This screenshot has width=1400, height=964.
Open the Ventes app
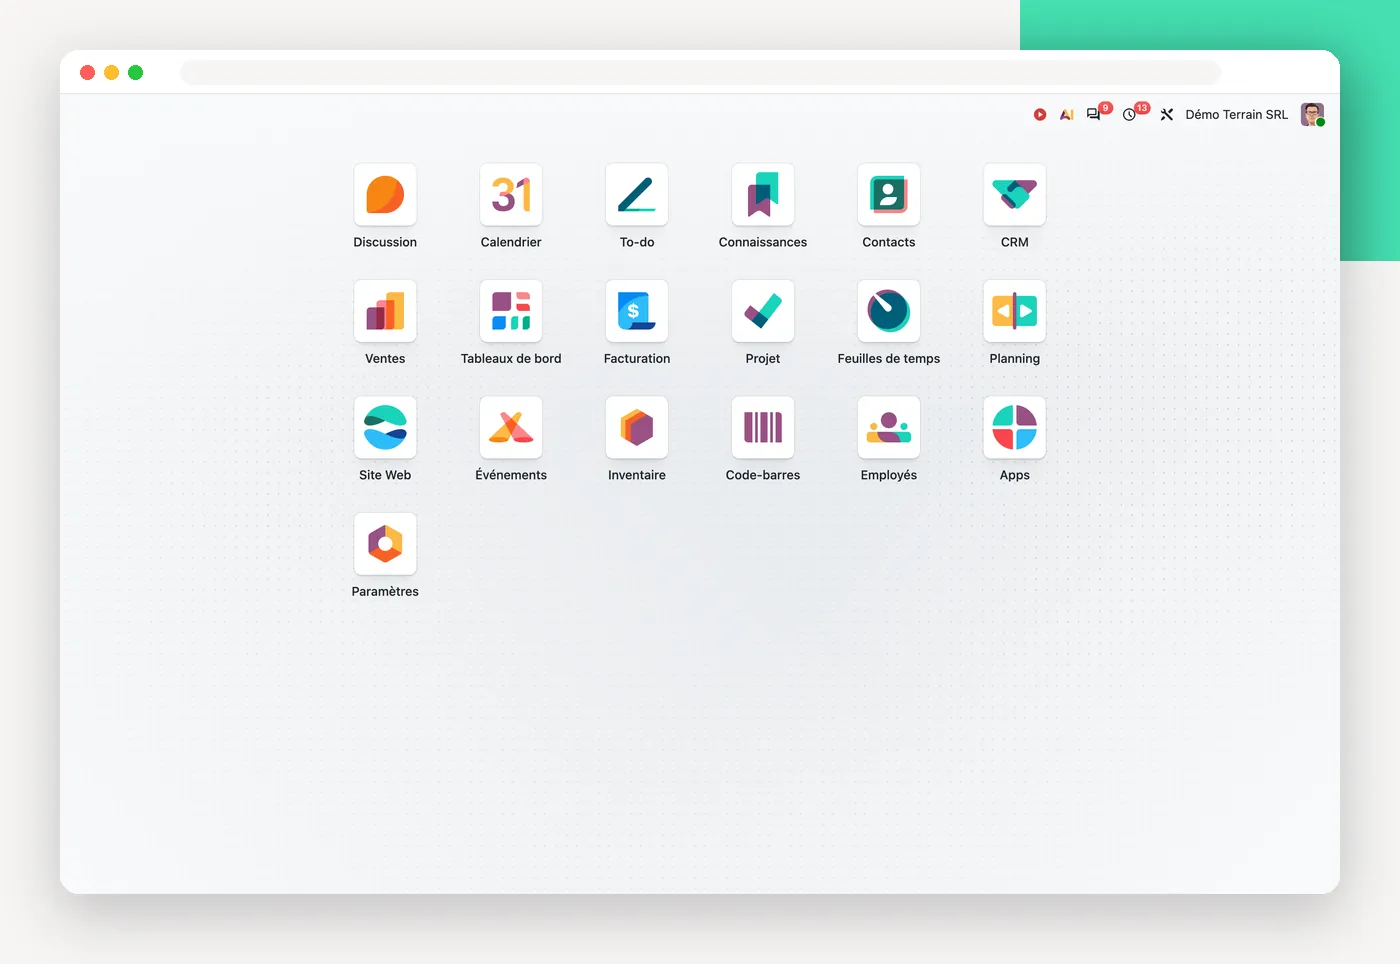385,311
